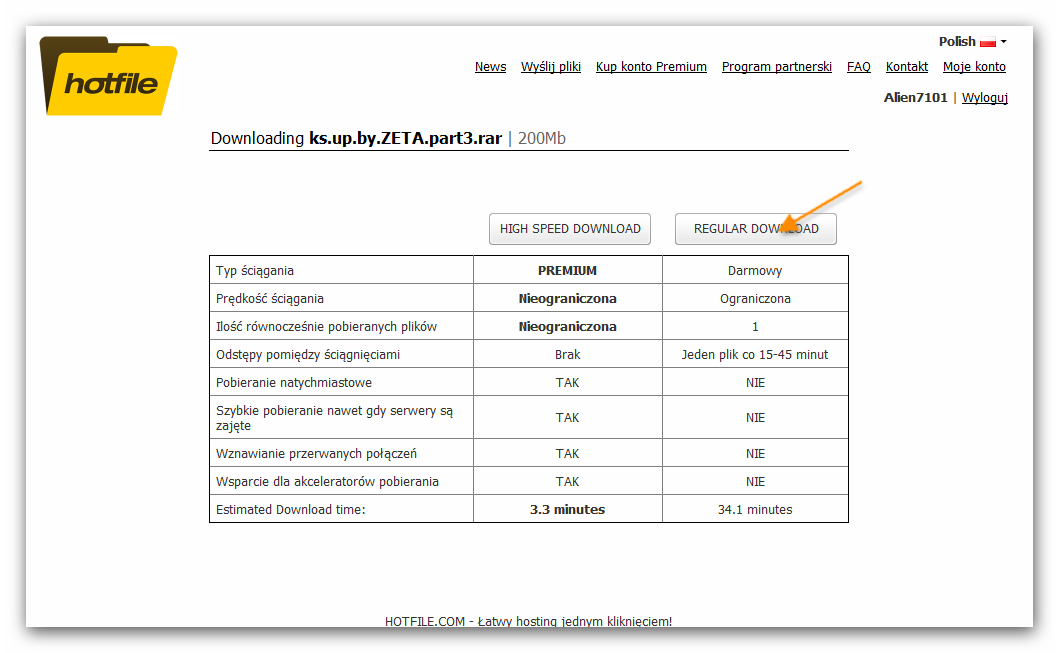Click 'Estimated Download time:' label
The width and height of the screenshot is (1059, 653).
tap(290, 510)
